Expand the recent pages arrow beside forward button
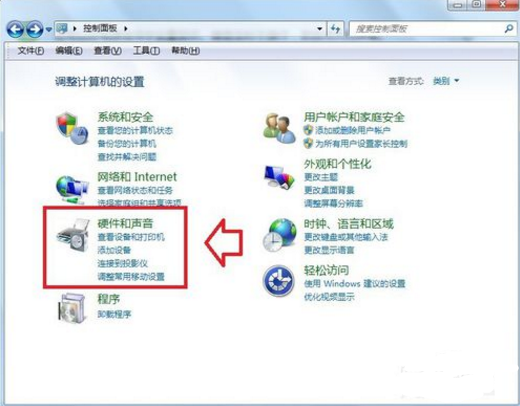Viewport: 520px width, 406px height. 49,30
